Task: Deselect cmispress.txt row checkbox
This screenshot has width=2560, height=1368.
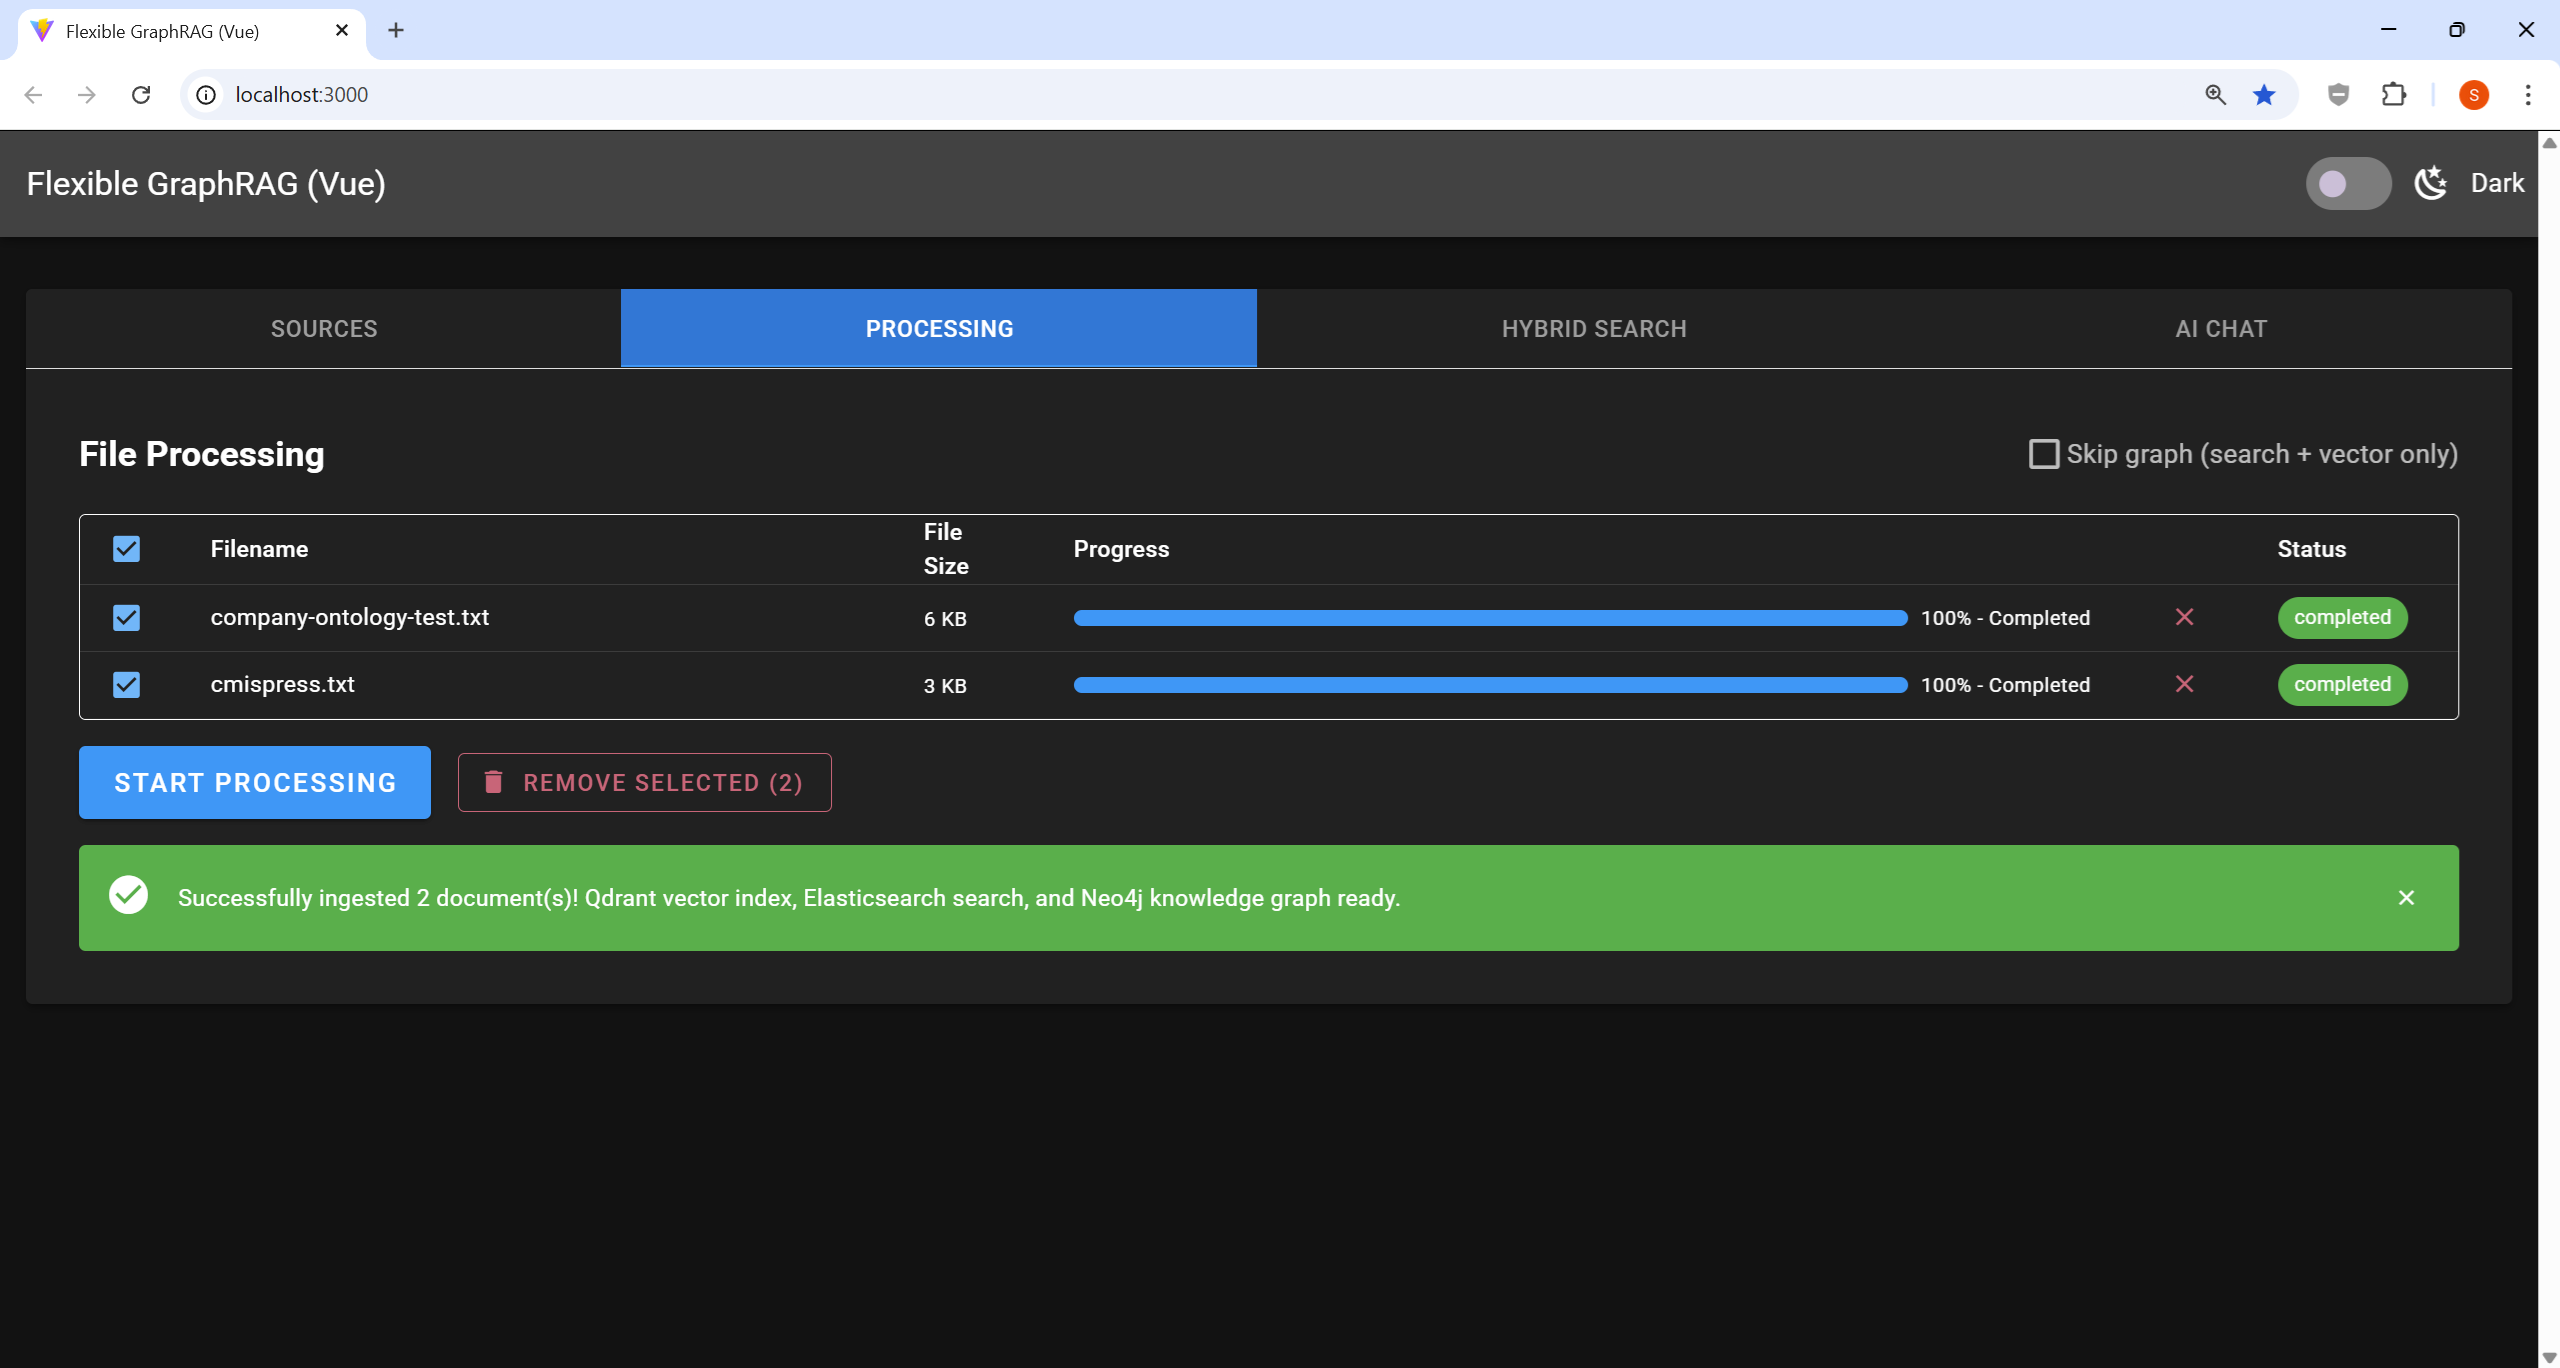Action: point(126,684)
